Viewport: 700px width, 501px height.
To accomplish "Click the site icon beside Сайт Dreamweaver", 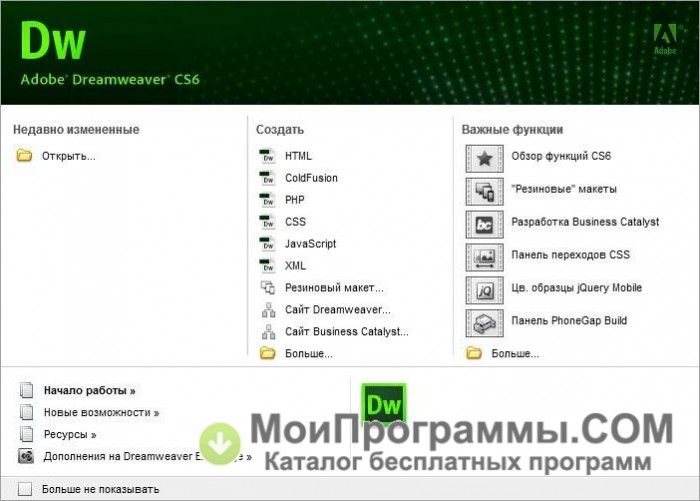I will click(268, 309).
